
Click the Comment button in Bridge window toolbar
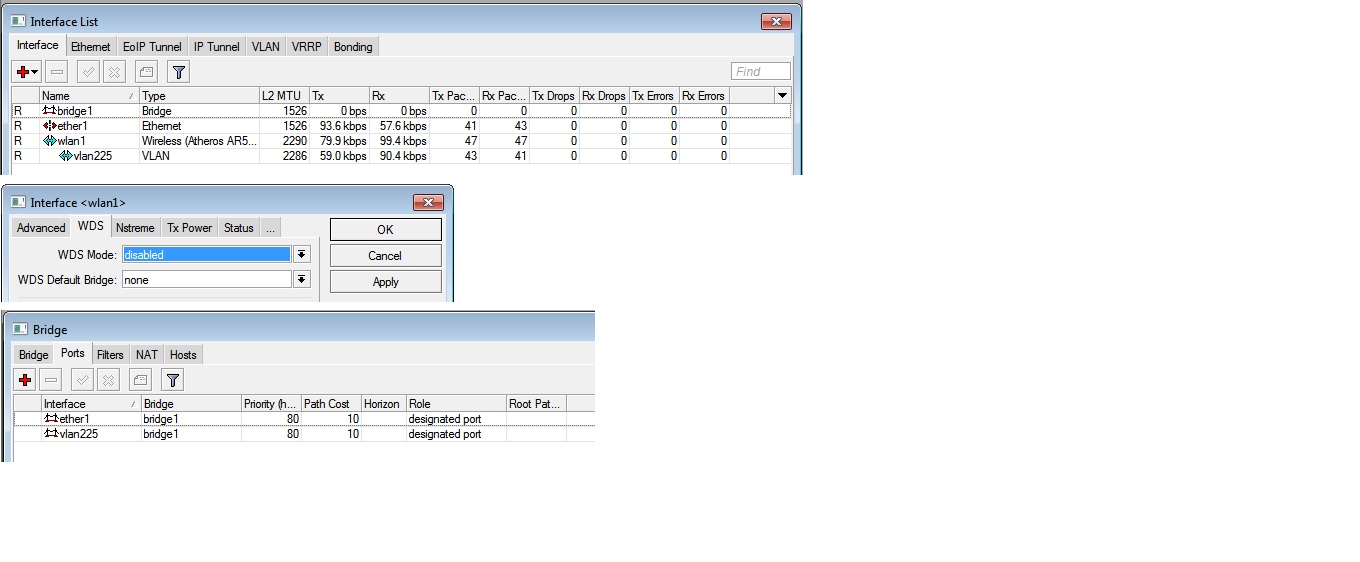pos(141,380)
